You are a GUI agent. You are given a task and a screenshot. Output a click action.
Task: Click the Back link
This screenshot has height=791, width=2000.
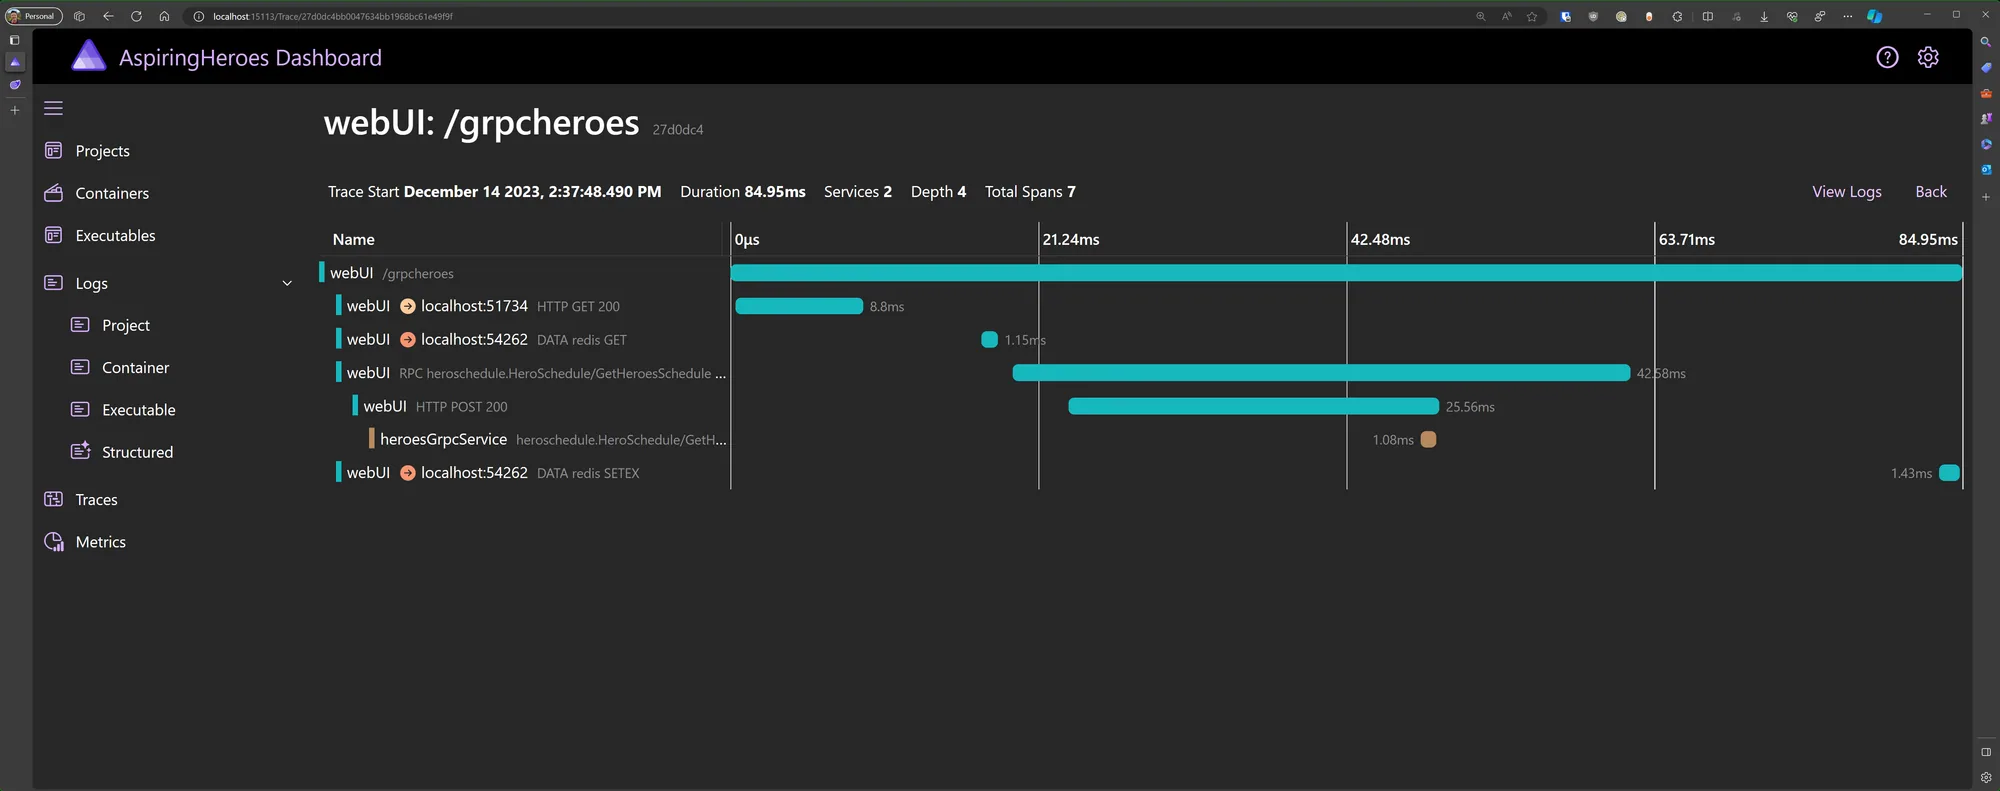(x=1931, y=192)
